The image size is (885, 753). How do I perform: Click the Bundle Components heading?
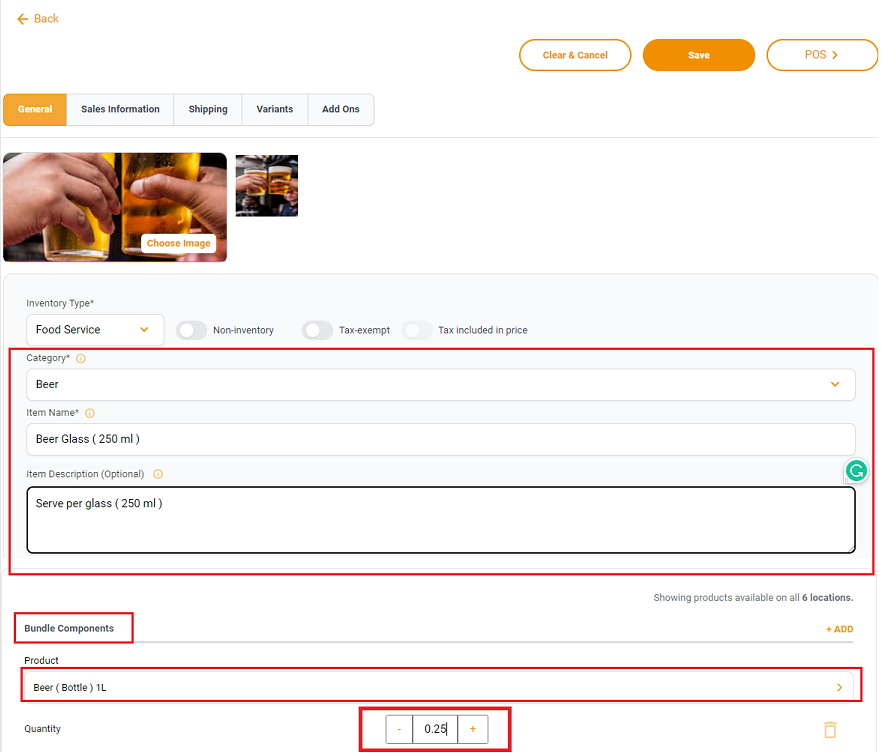(x=69, y=629)
